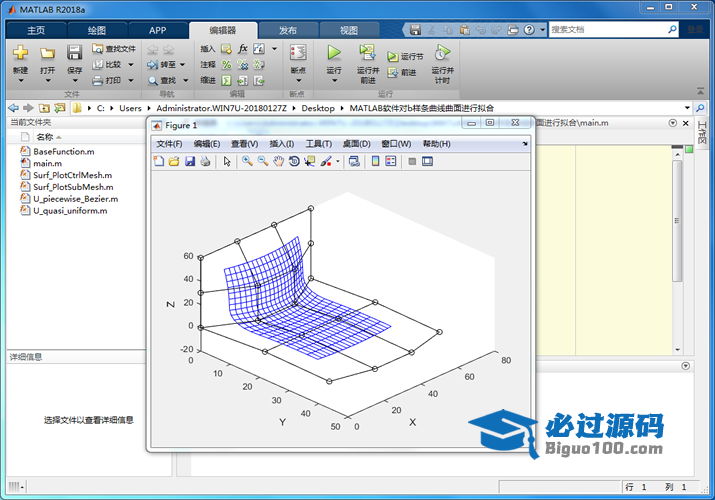Click the fx insert function icon
The height and width of the screenshot is (500, 715).
(243, 49)
